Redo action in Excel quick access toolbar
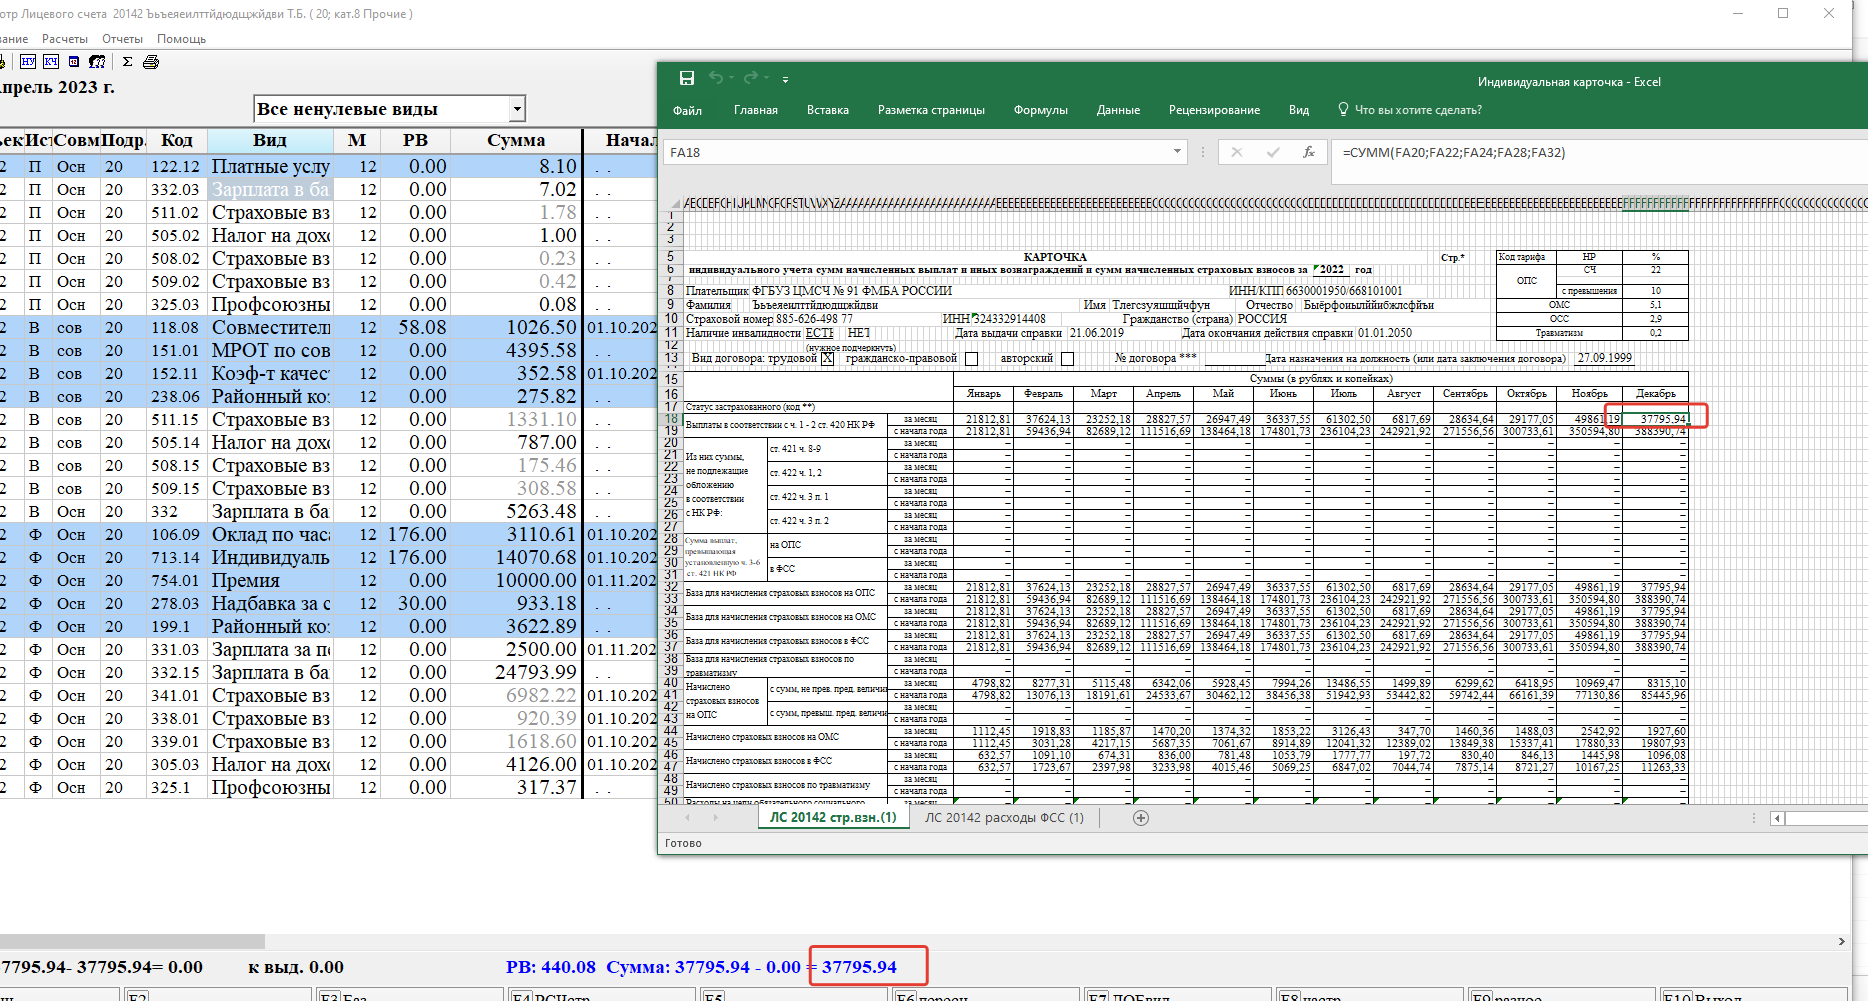Viewport: 1868px width, 1001px height. (x=750, y=78)
